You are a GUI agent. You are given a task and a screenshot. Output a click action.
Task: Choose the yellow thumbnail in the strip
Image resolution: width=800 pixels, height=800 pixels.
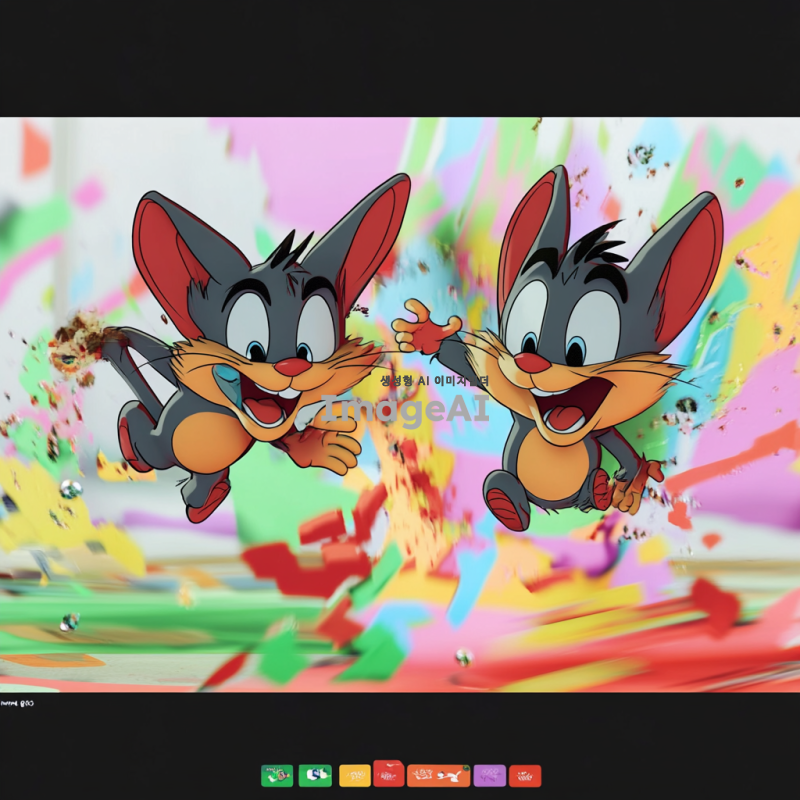click(x=355, y=775)
